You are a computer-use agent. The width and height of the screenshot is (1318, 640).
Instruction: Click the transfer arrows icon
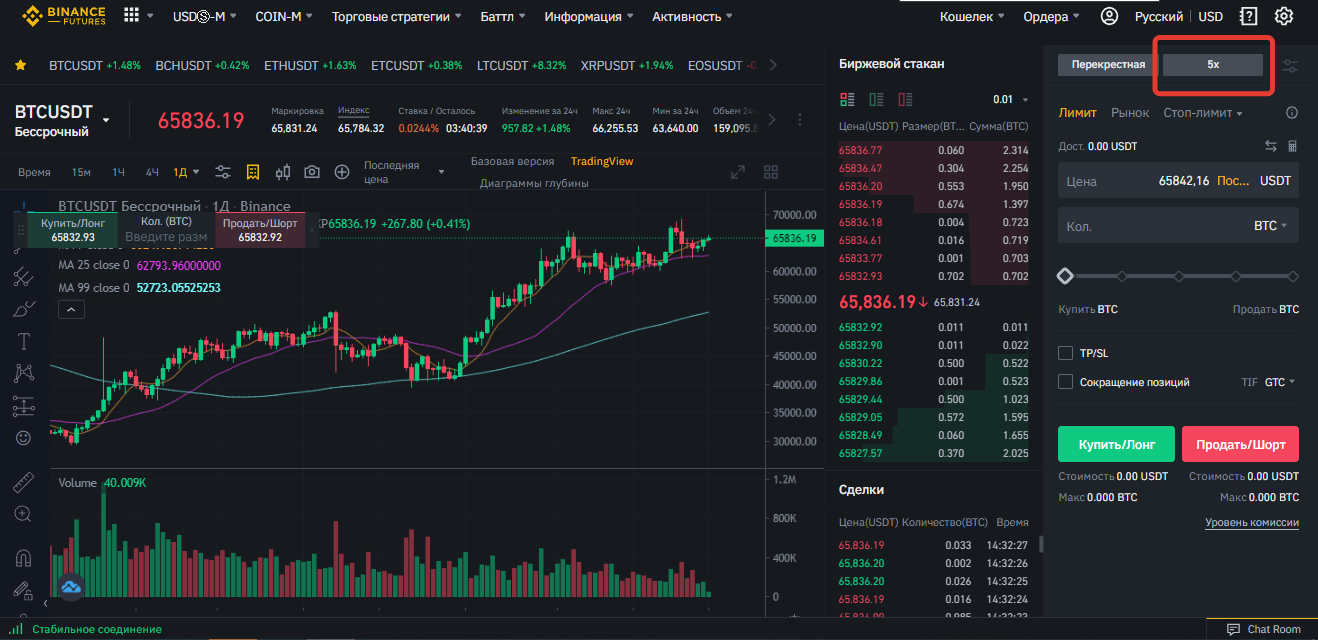1271,146
